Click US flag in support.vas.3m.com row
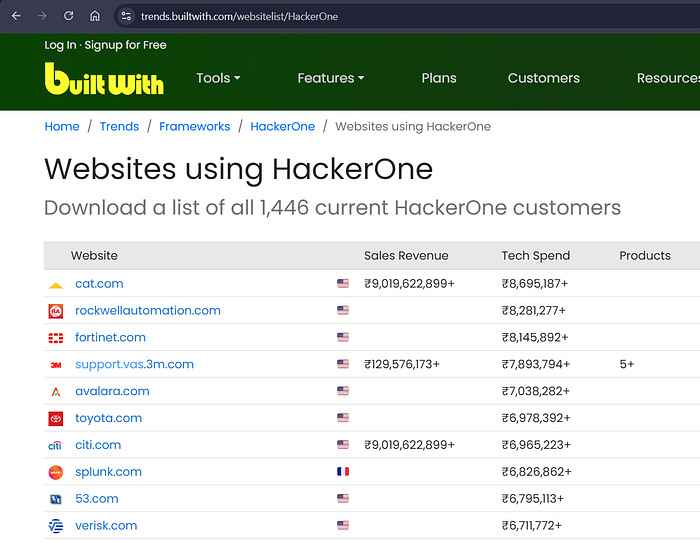Screen dimensions: 700x542 point(343,364)
